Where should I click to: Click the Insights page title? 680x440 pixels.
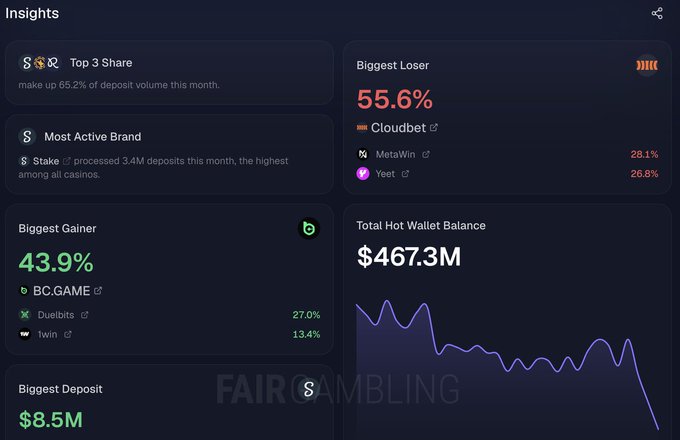pyautogui.click(x=32, y=13)
